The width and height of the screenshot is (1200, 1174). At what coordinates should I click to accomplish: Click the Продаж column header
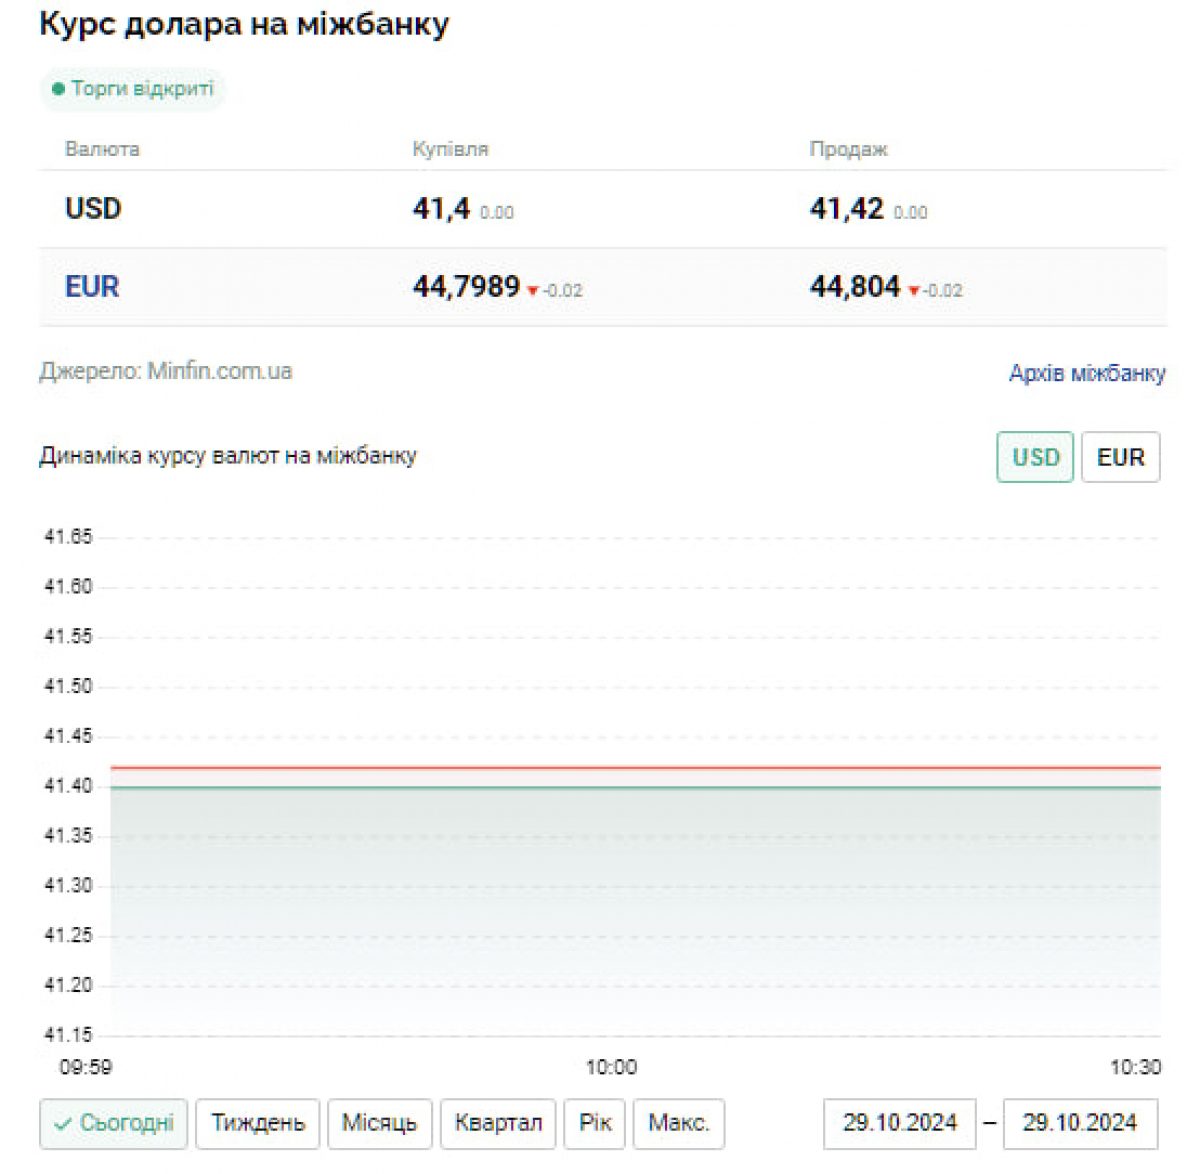coord(848,150)
